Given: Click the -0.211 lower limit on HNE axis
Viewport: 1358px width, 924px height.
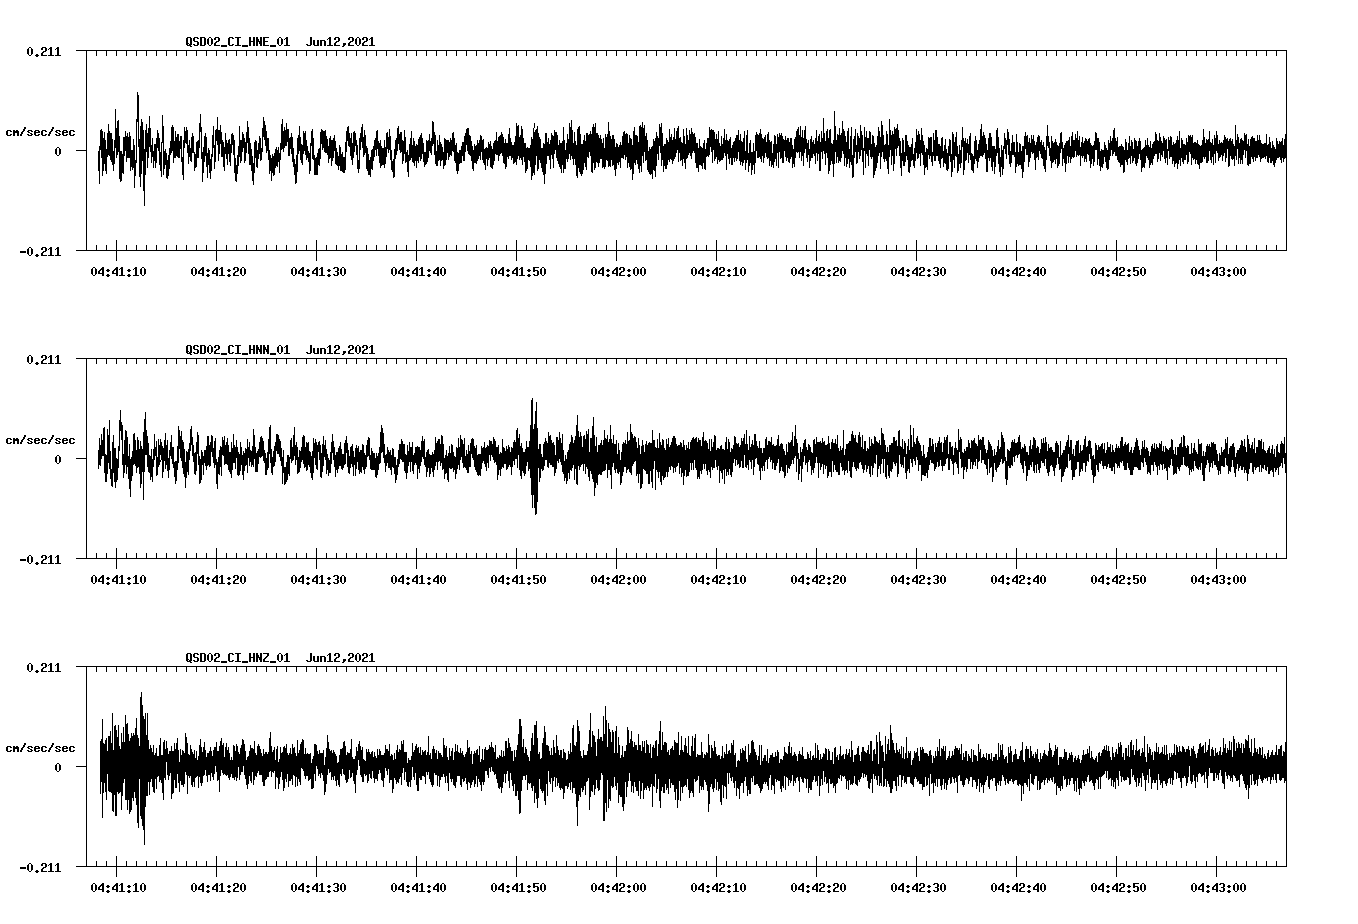Looking at the screenshot, I should point(40,252).
